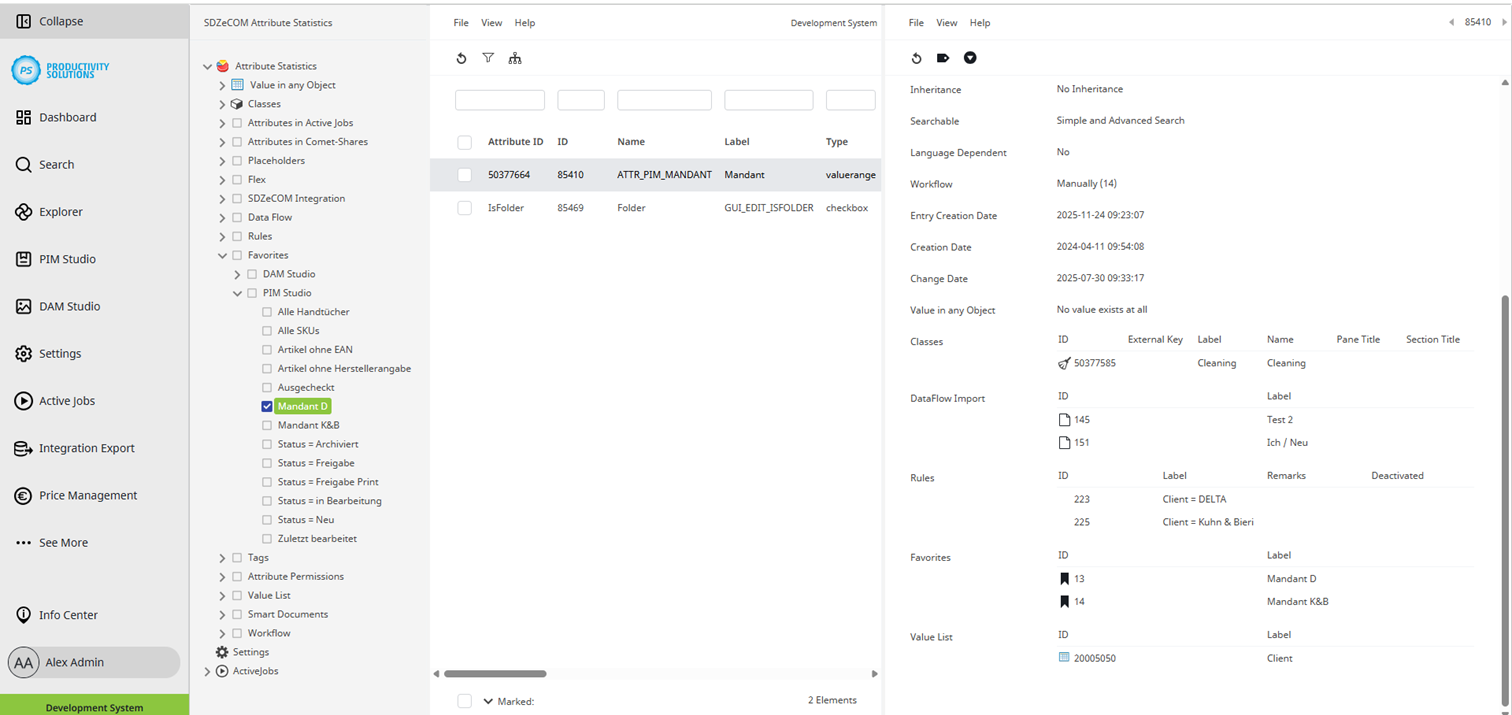Select the Explorer icon in the sidebar
Screen dimensions: 1512x715
[x=25, y=211]
